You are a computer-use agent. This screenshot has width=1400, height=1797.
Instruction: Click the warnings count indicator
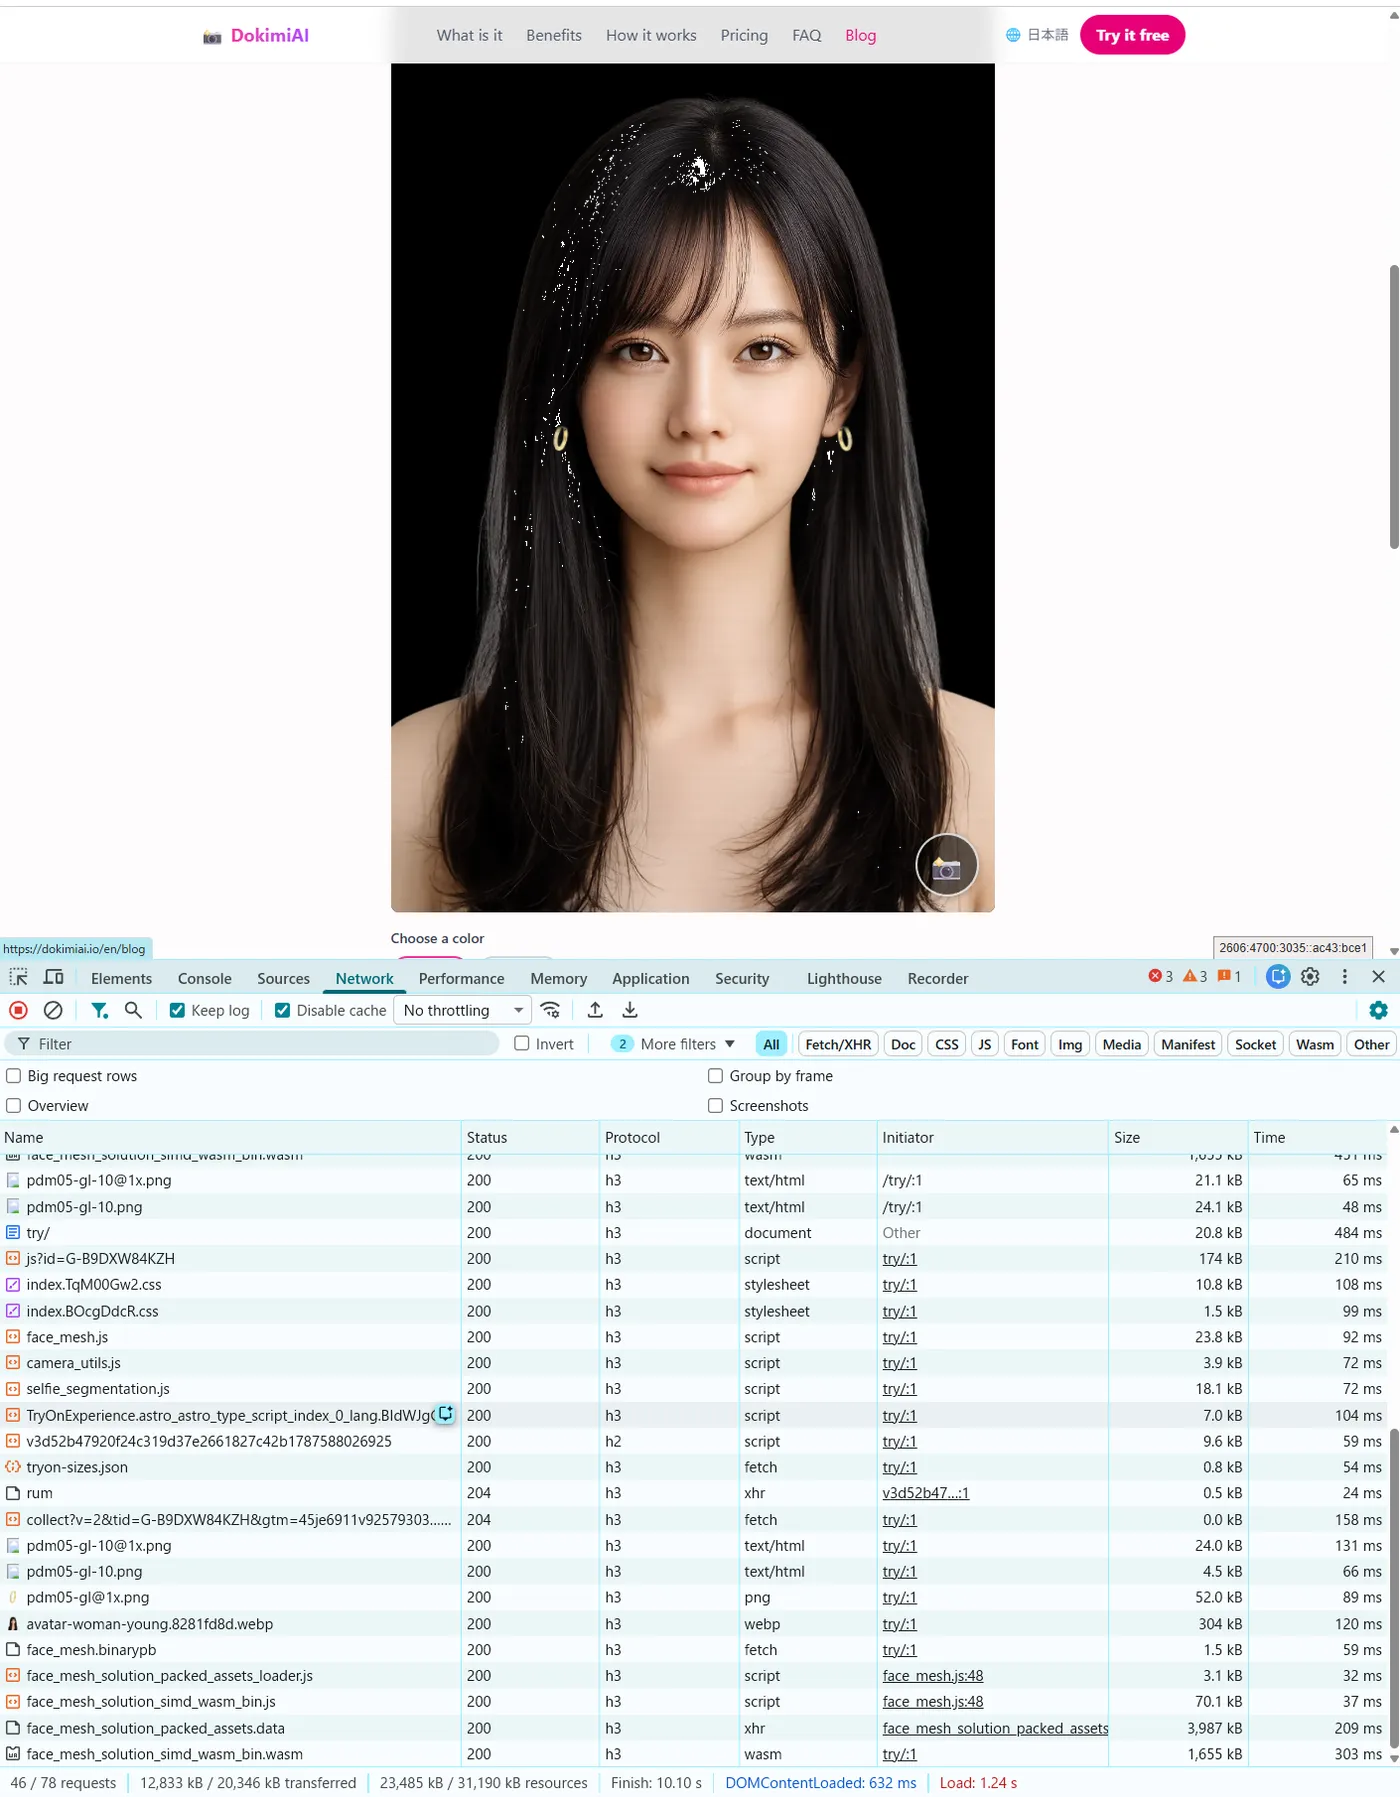point(1195,977)
